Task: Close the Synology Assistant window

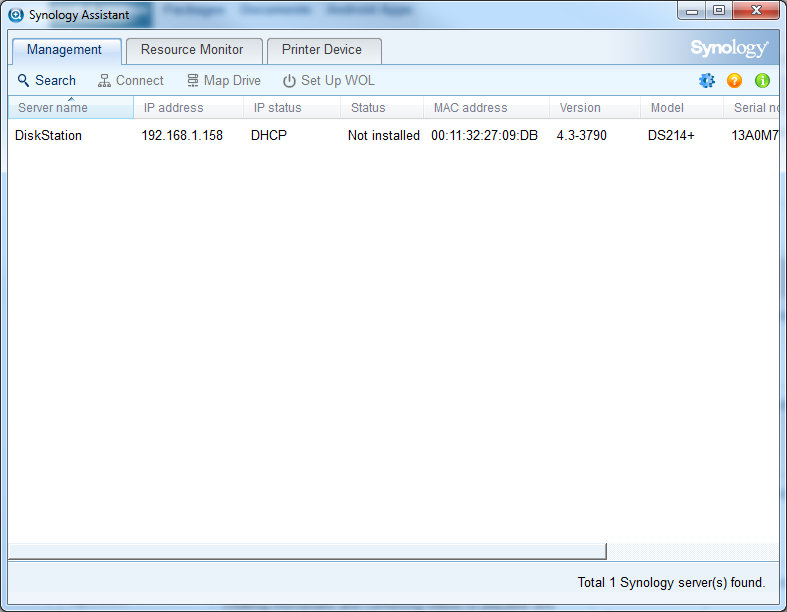Action: (x=756, y=11)
